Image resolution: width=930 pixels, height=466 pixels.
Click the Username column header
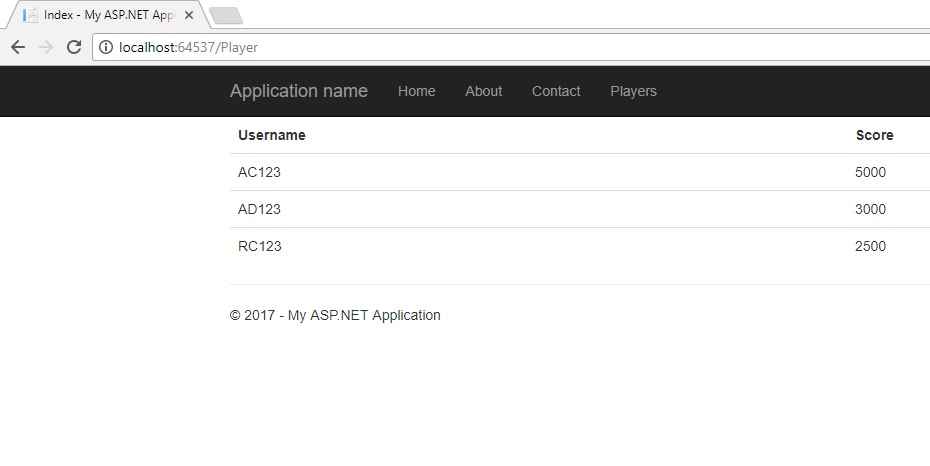(x=272, y=135)
